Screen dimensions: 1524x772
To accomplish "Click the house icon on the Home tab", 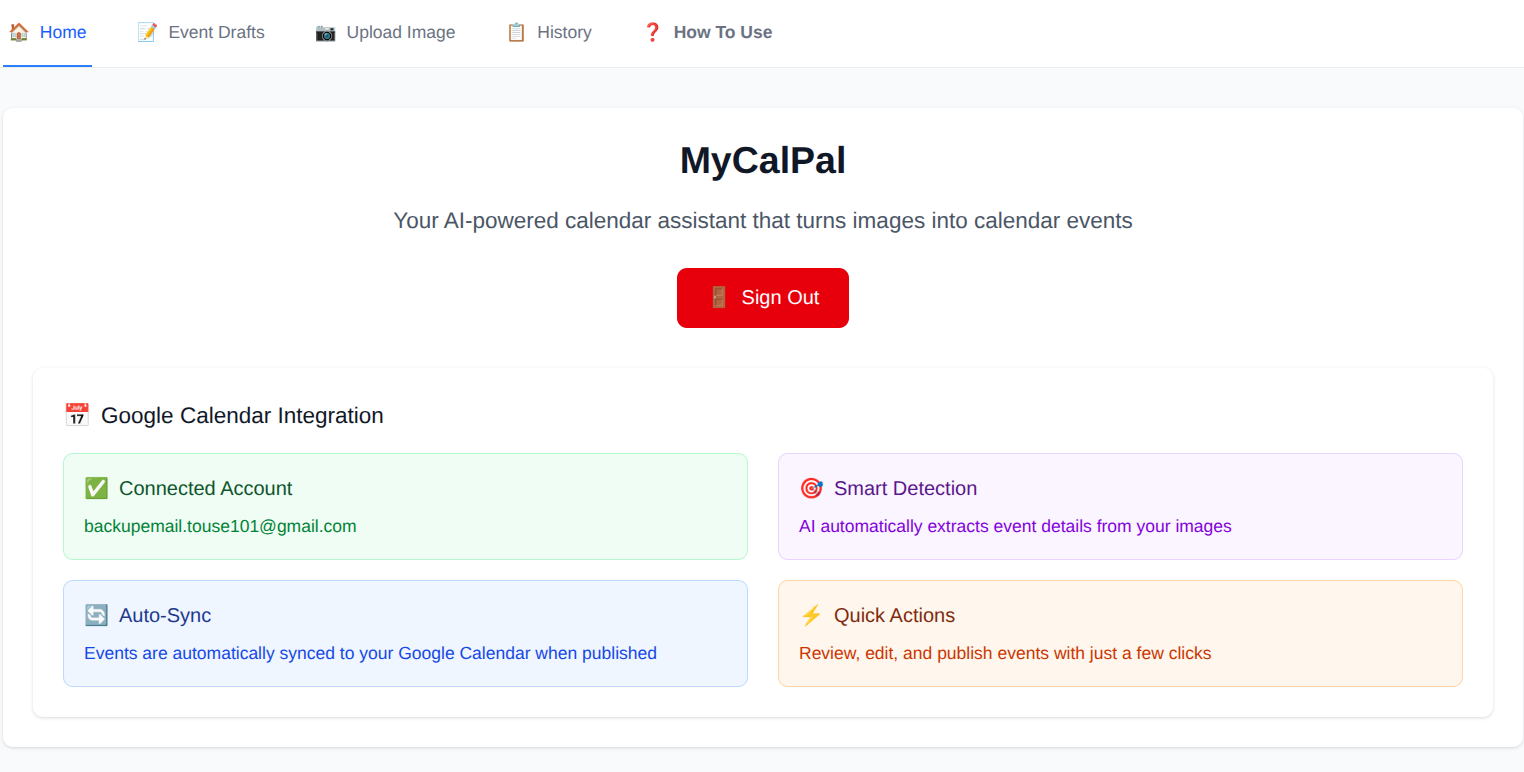I will (18, 31).
